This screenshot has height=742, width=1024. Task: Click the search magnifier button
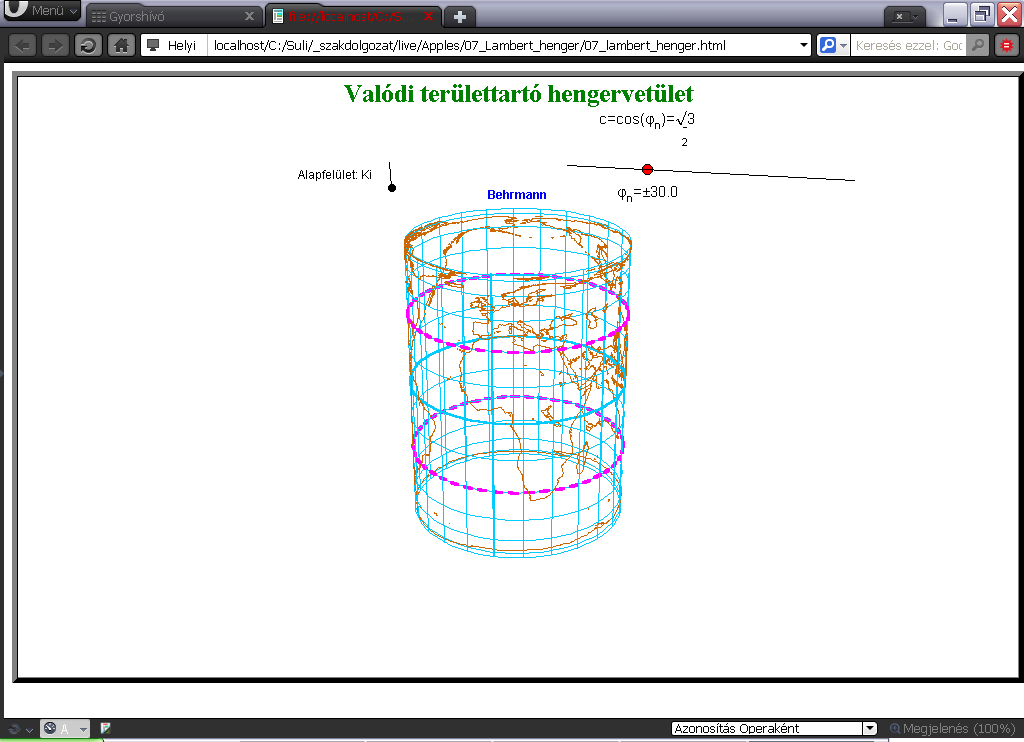click(x=978, y=46)
